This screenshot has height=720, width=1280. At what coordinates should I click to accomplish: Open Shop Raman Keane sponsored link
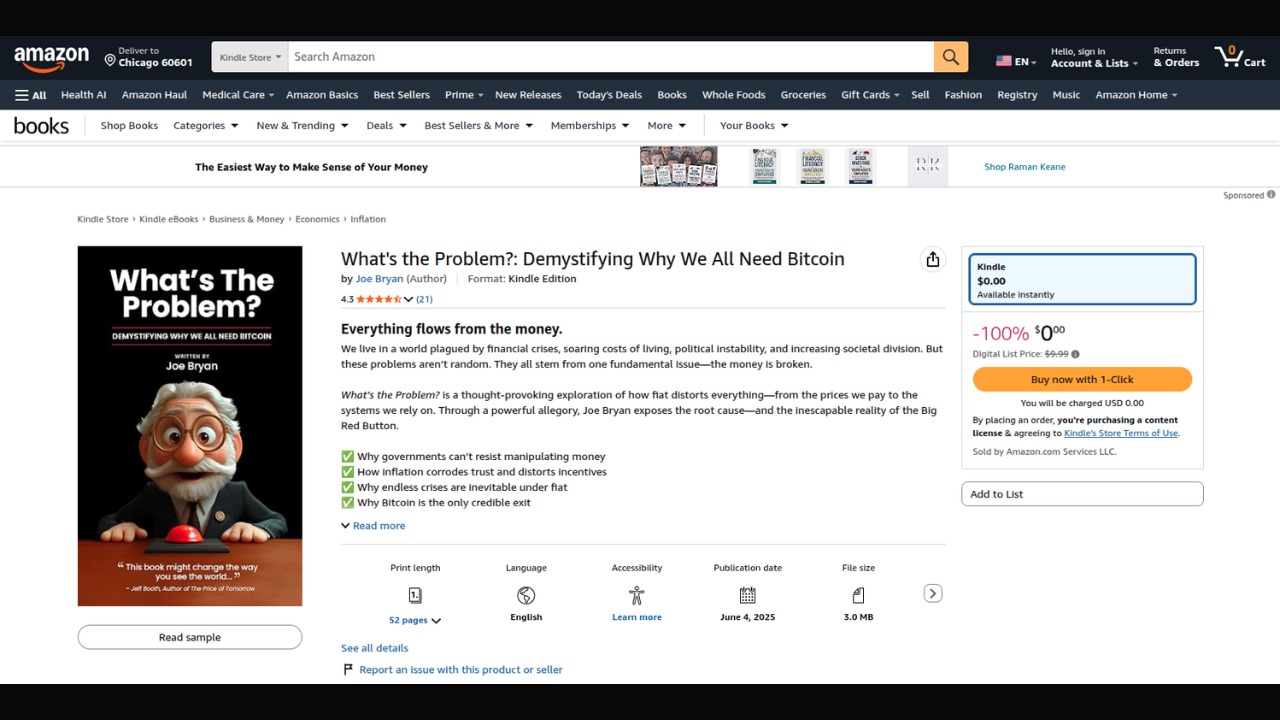point(1025,167)
